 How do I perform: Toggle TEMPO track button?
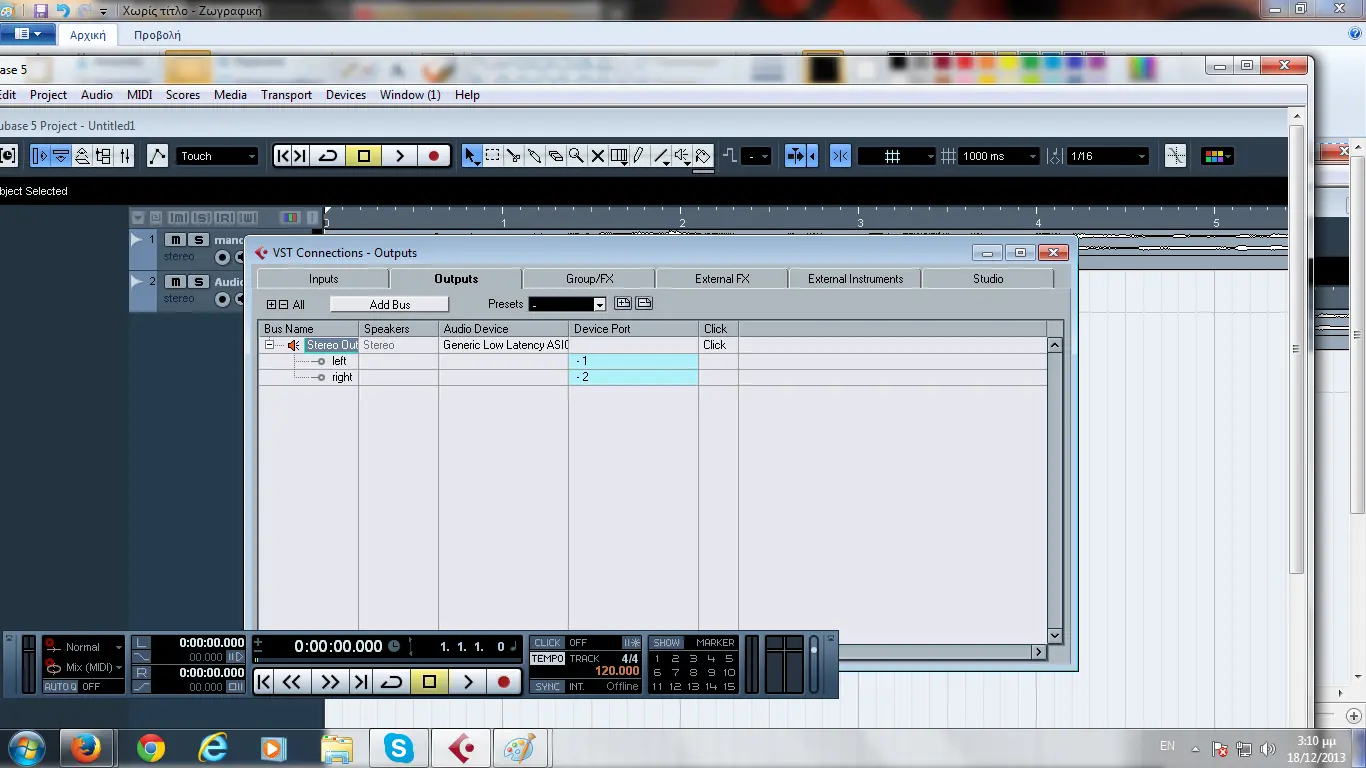547,659
